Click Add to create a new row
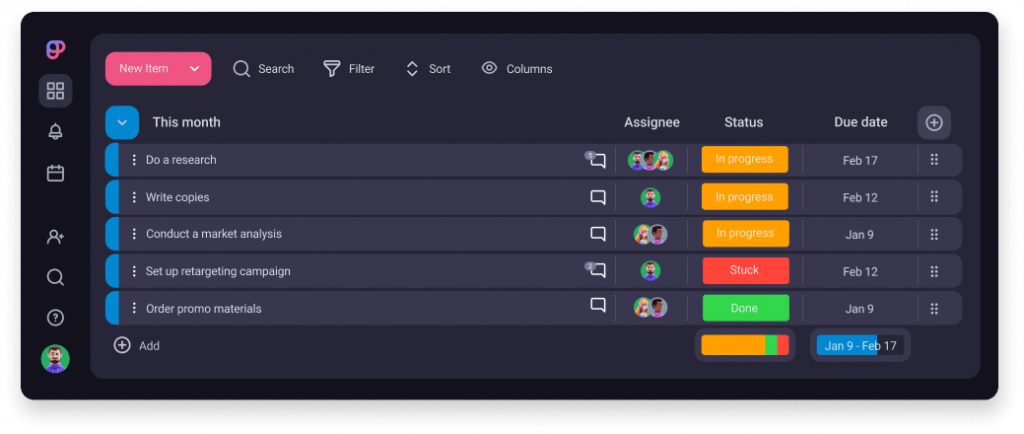The image size is (1024, 434). [137, 345]
